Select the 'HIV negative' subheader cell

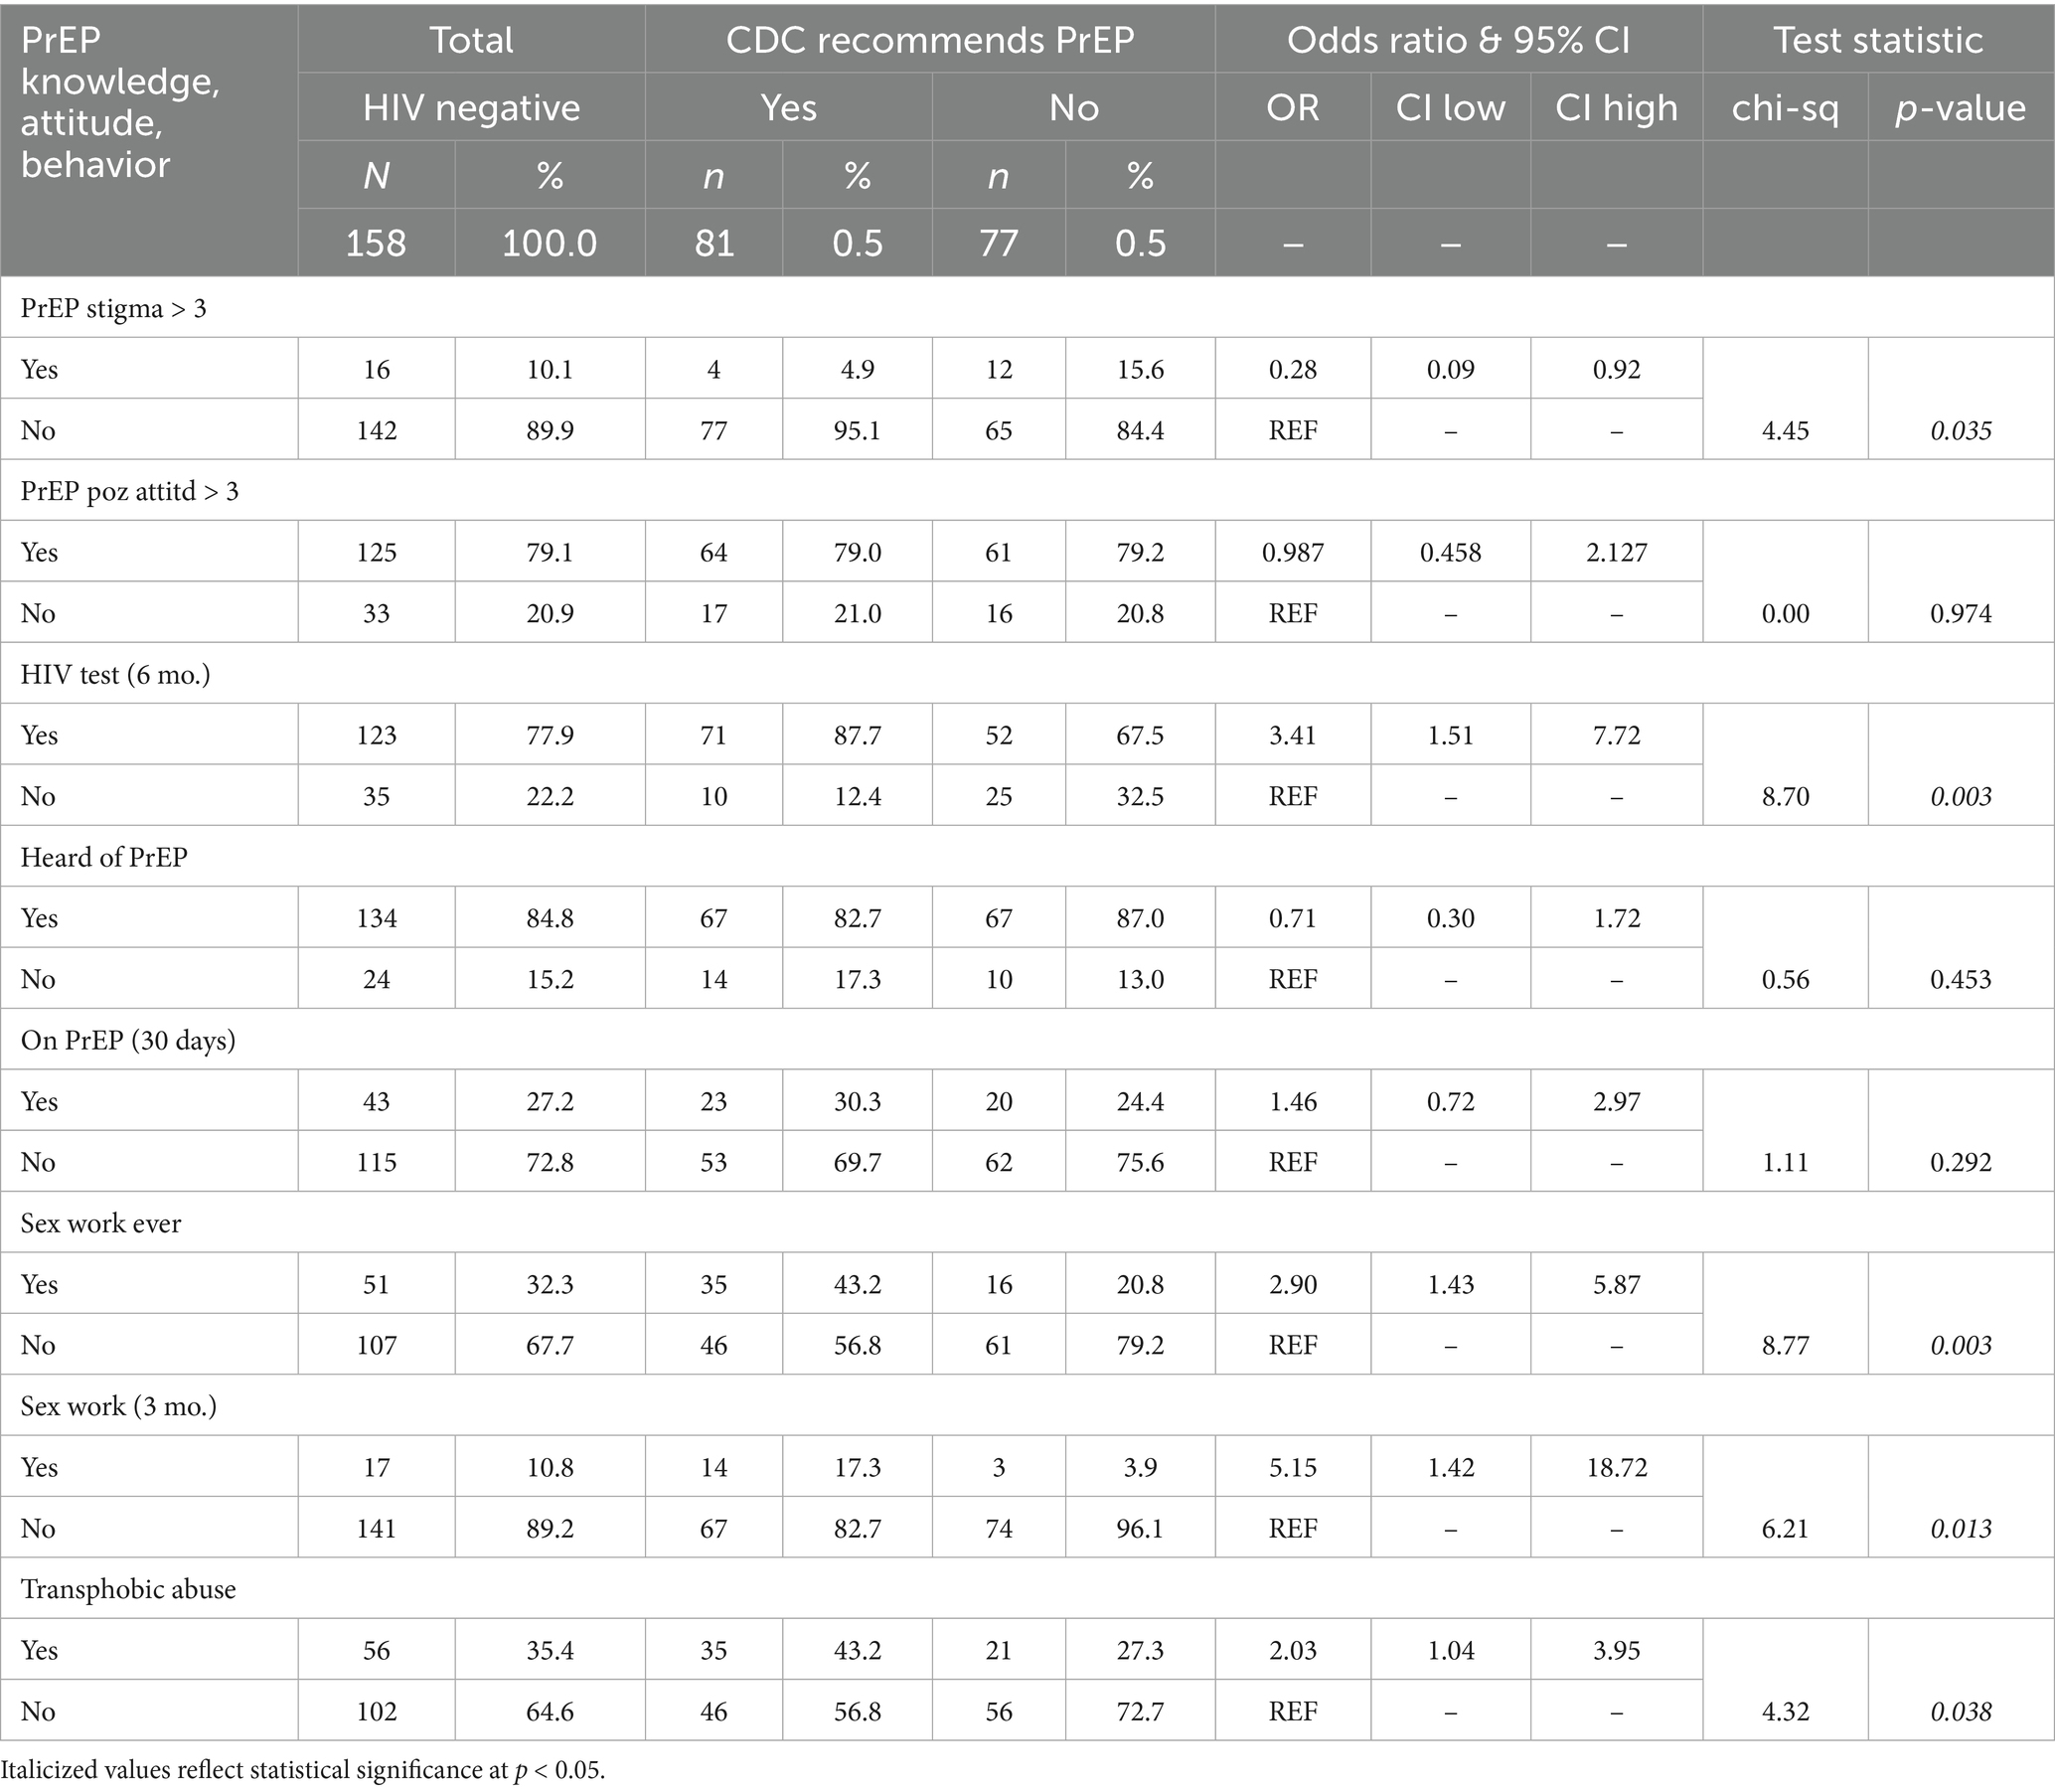tap(471, 107)
